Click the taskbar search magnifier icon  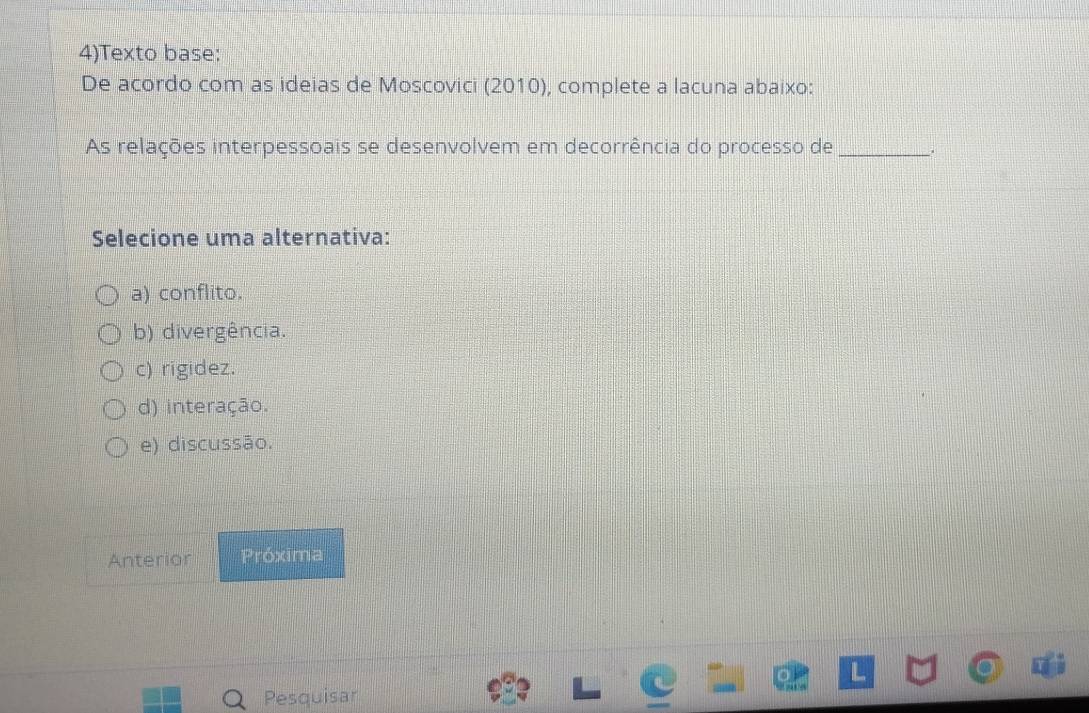[234, 700]
